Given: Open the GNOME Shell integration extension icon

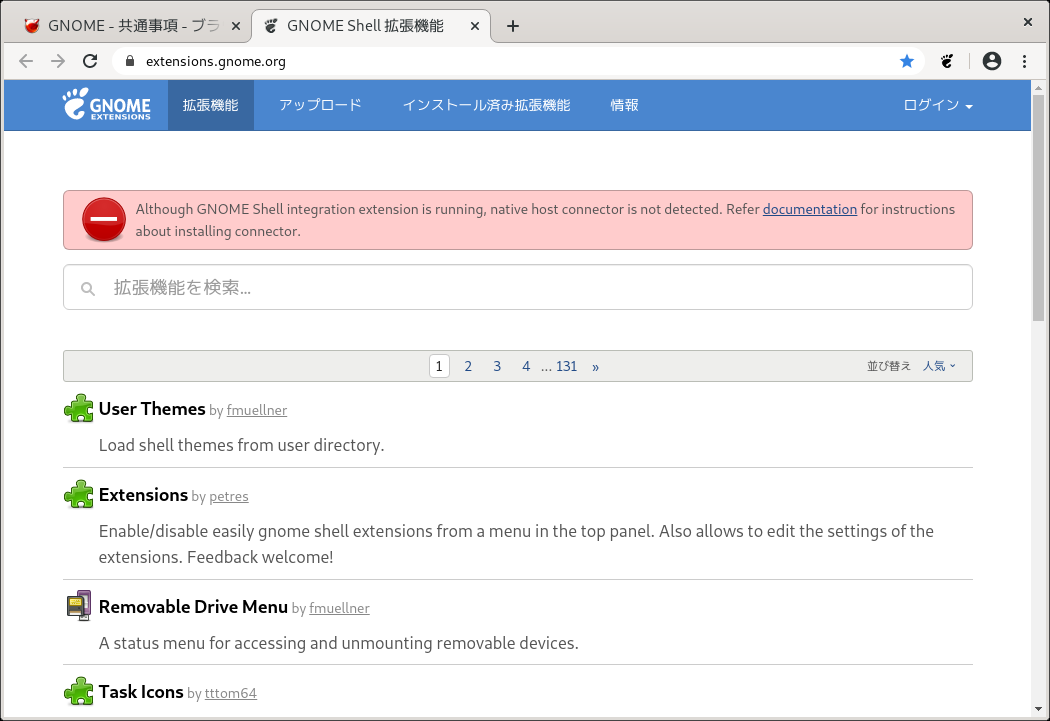Looking at the screenshot, I should point(947,62).
